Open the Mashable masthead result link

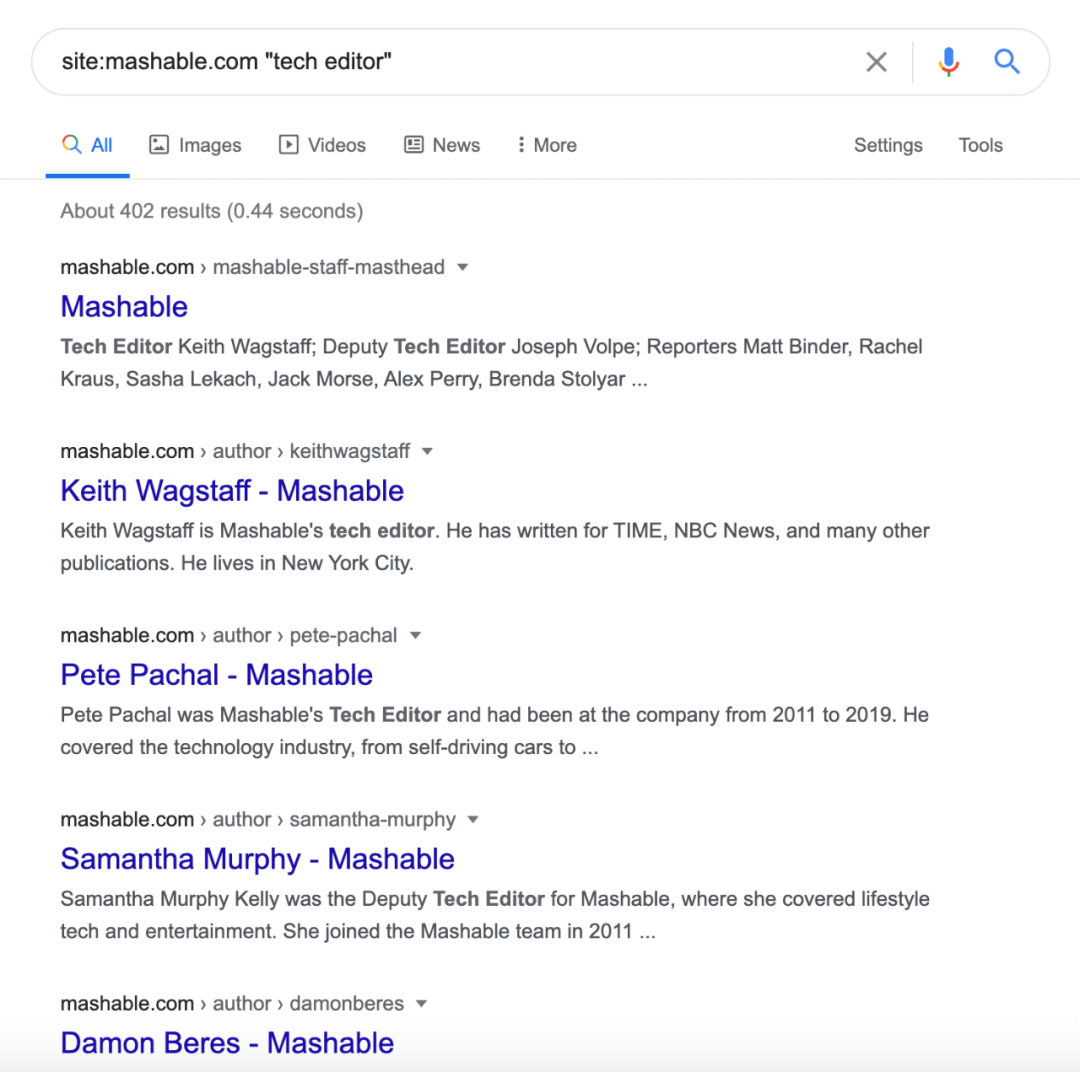point(124,307)
